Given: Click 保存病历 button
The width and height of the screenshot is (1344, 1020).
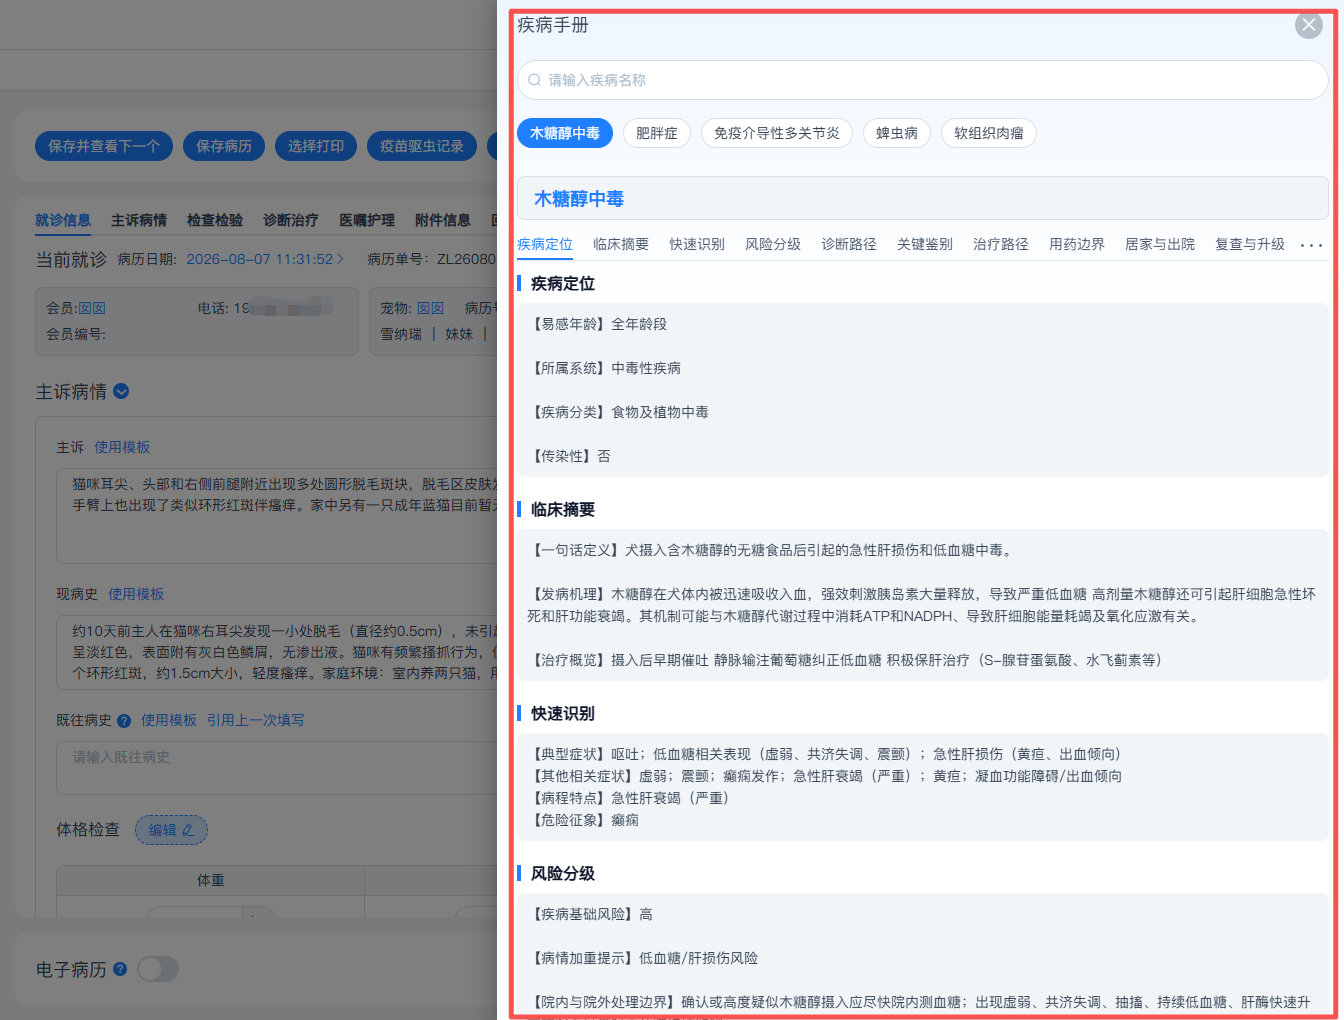Looking at the screenshot, I should [224, 146].
